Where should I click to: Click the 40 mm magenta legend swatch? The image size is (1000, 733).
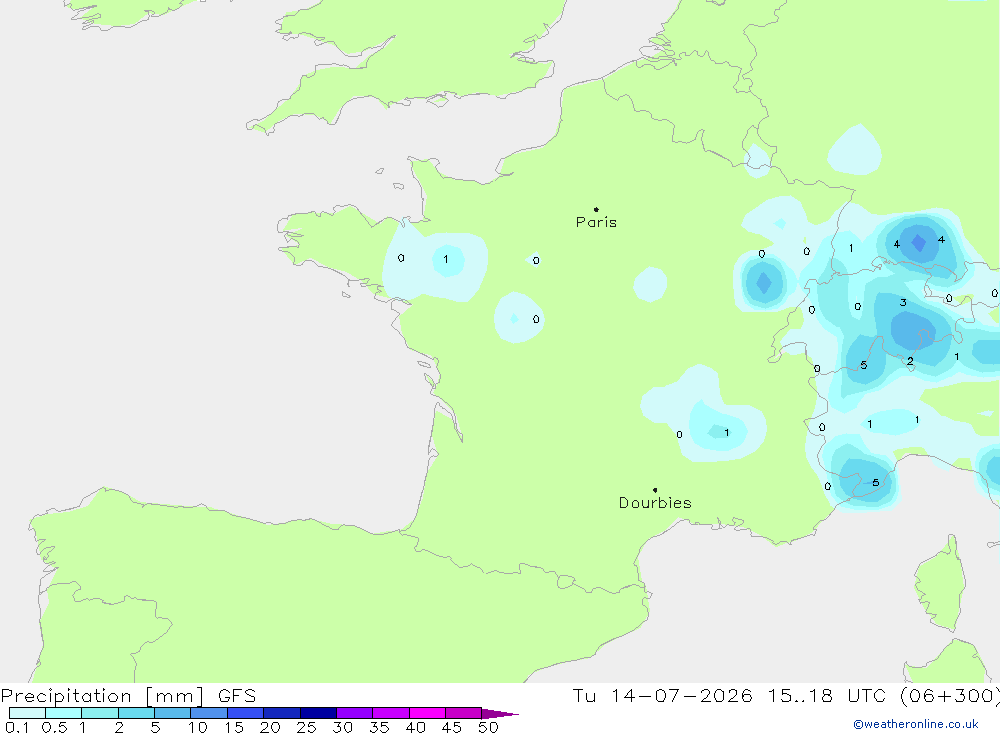[427, 713]
